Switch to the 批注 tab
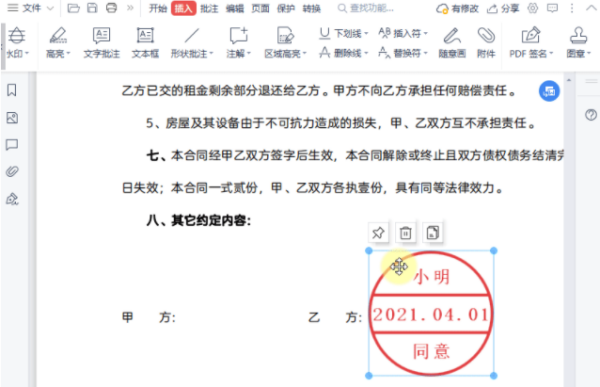The width and height of the screenshot is (600, 387). 209,8
